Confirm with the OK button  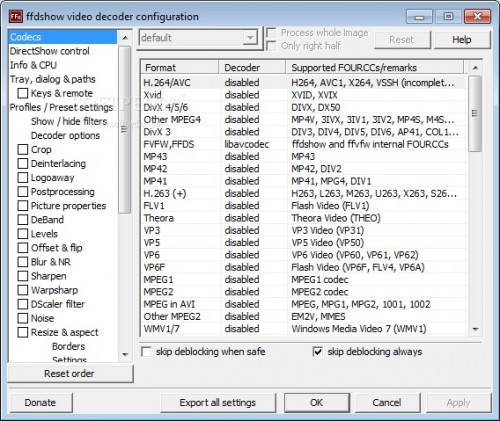coord(317,403)
